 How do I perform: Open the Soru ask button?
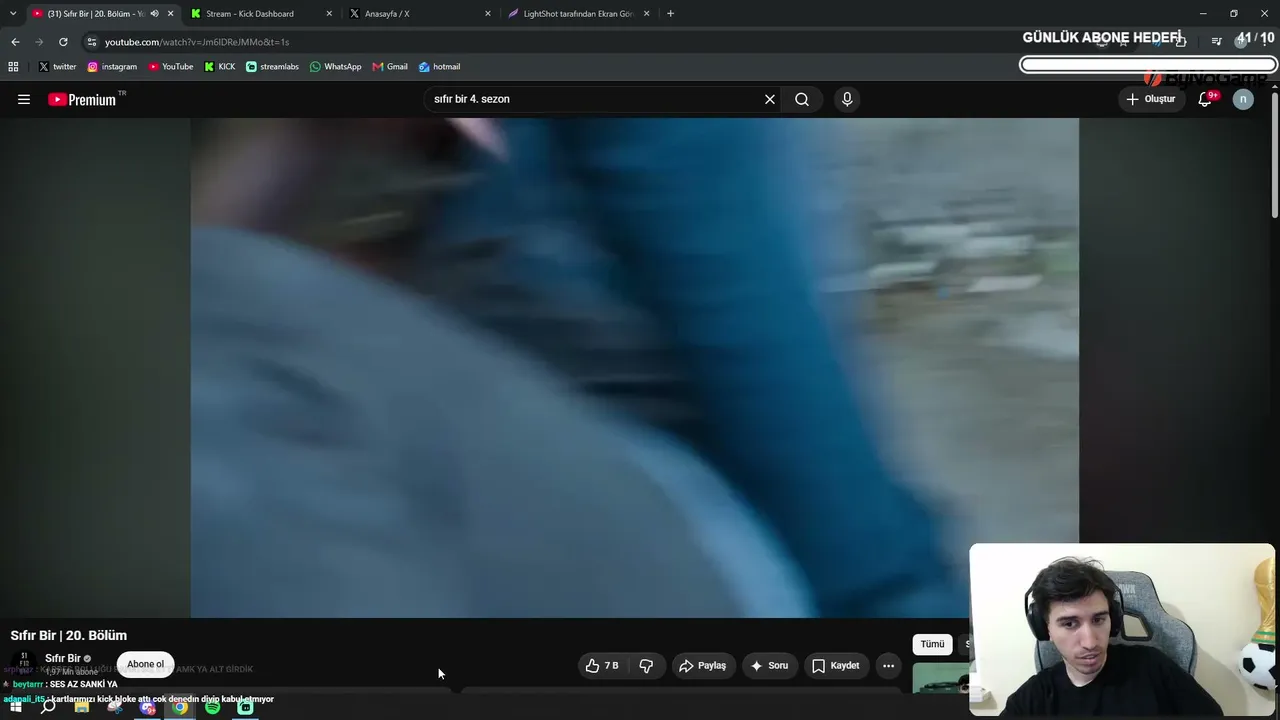coord(769,665)
